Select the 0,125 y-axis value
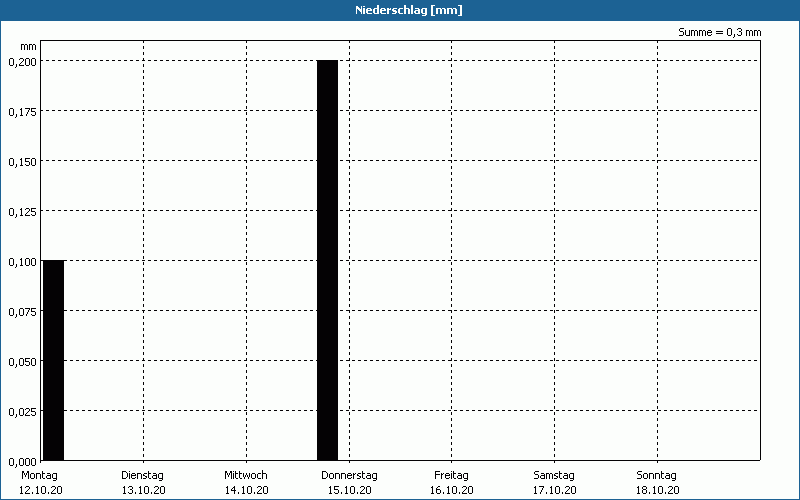The height and width of the screenshot is (500, 800). click(x=22, y=211)
